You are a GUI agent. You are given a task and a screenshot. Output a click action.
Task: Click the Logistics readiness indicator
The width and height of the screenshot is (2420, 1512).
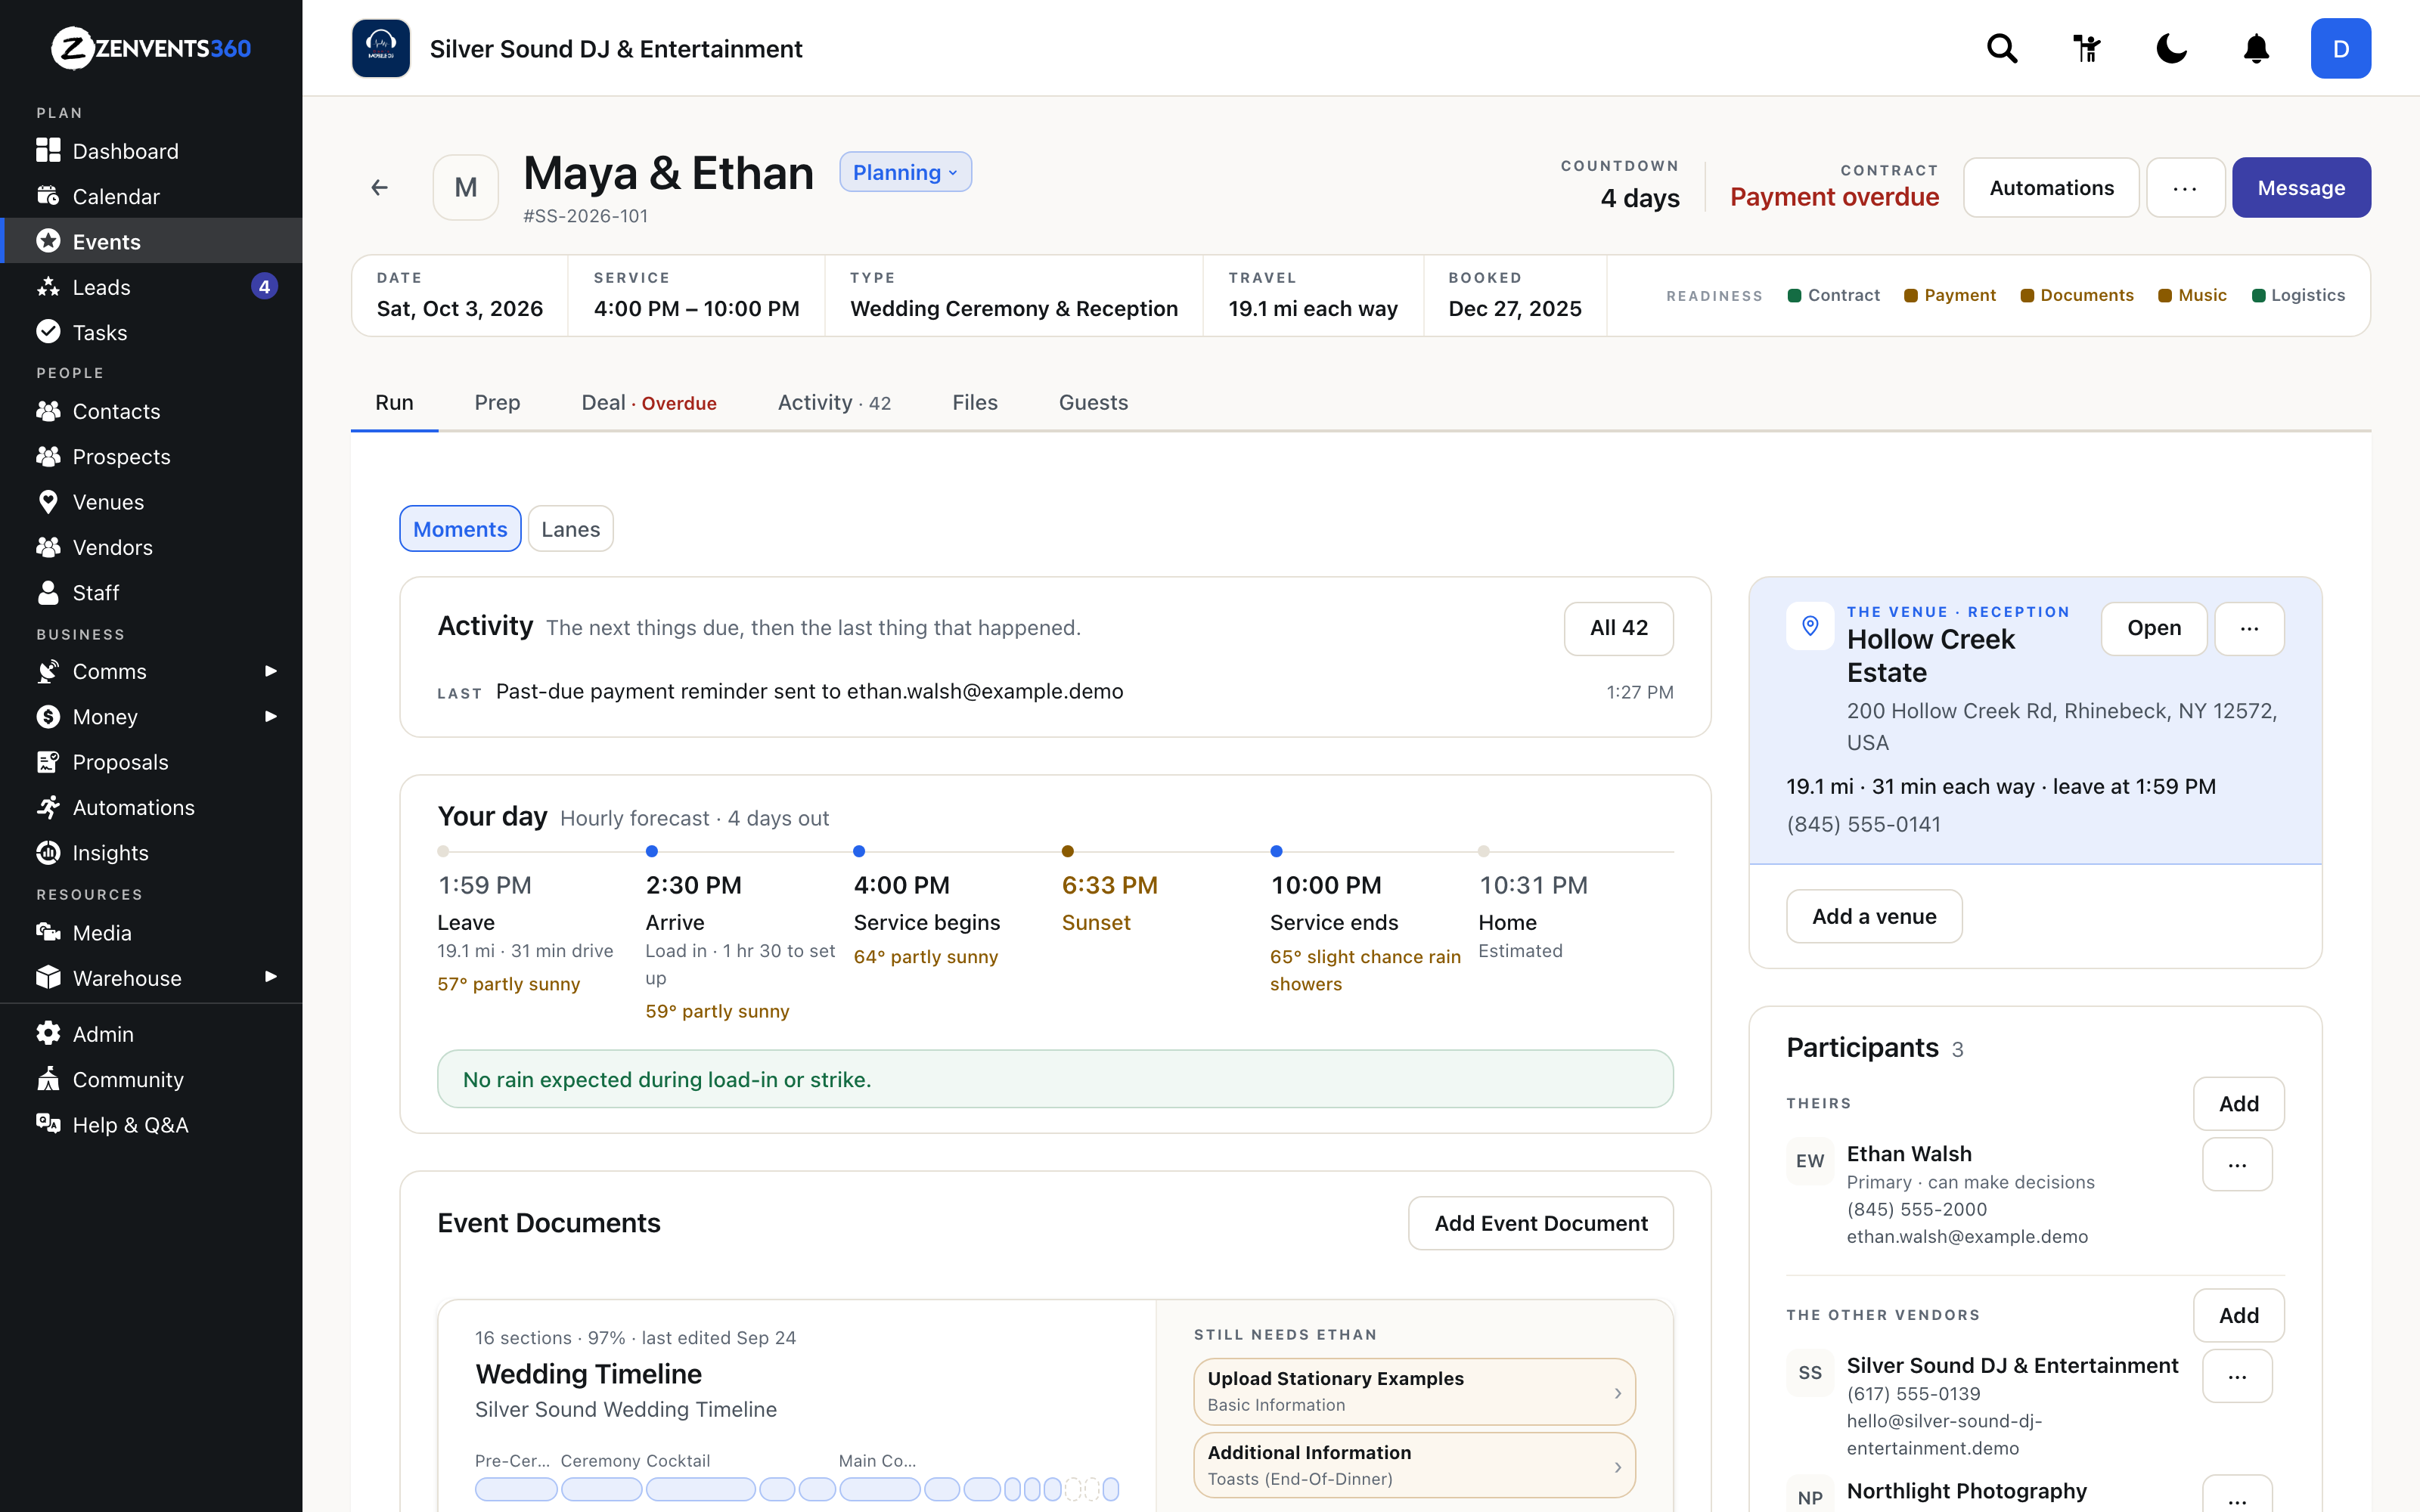(2298, 295)
